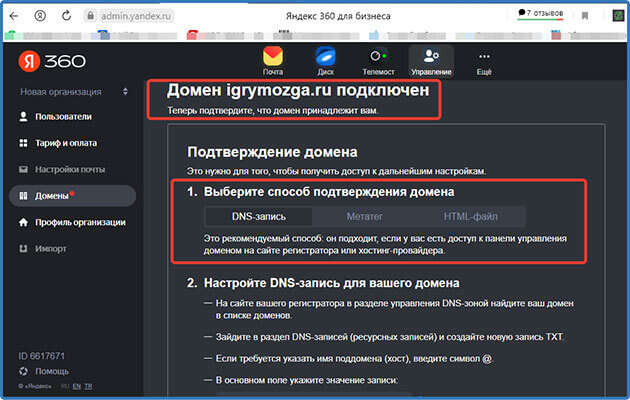This screenshot has height=400, width=630.
Task: Open the 7 отзывов reviews badge
Action: pos(540,13)
